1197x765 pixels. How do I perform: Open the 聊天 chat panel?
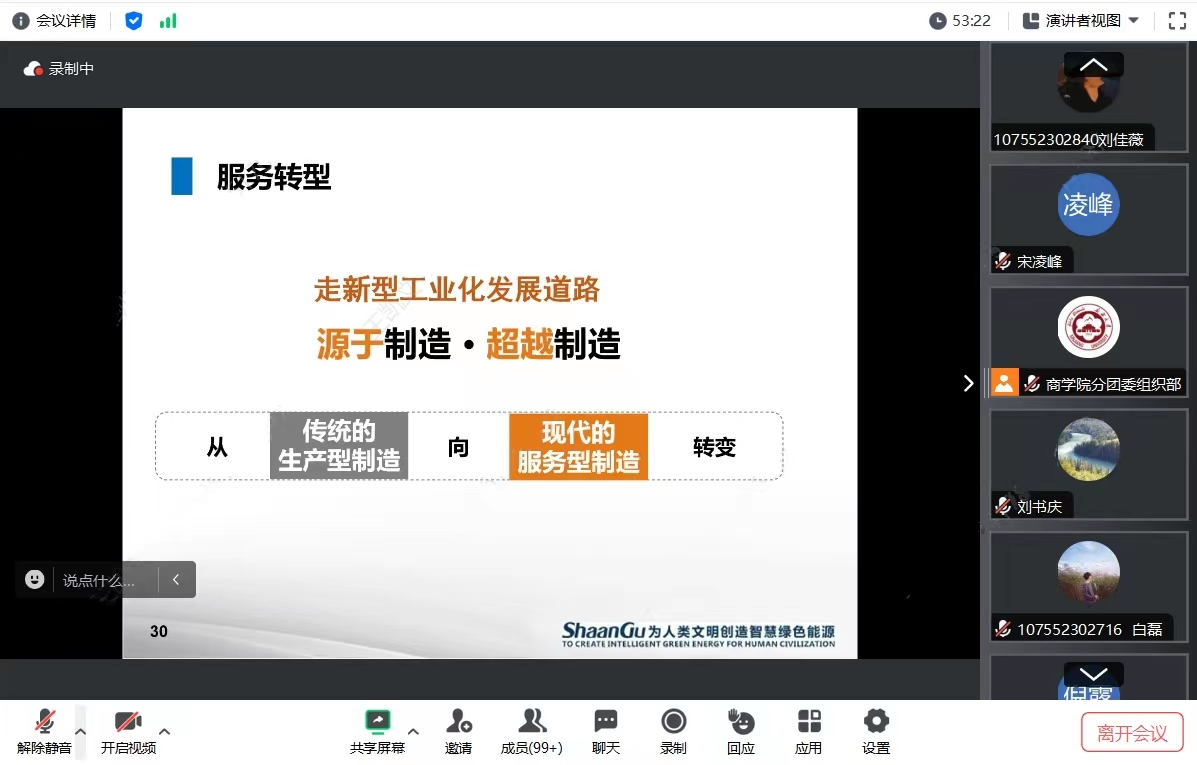coord(606,730)
